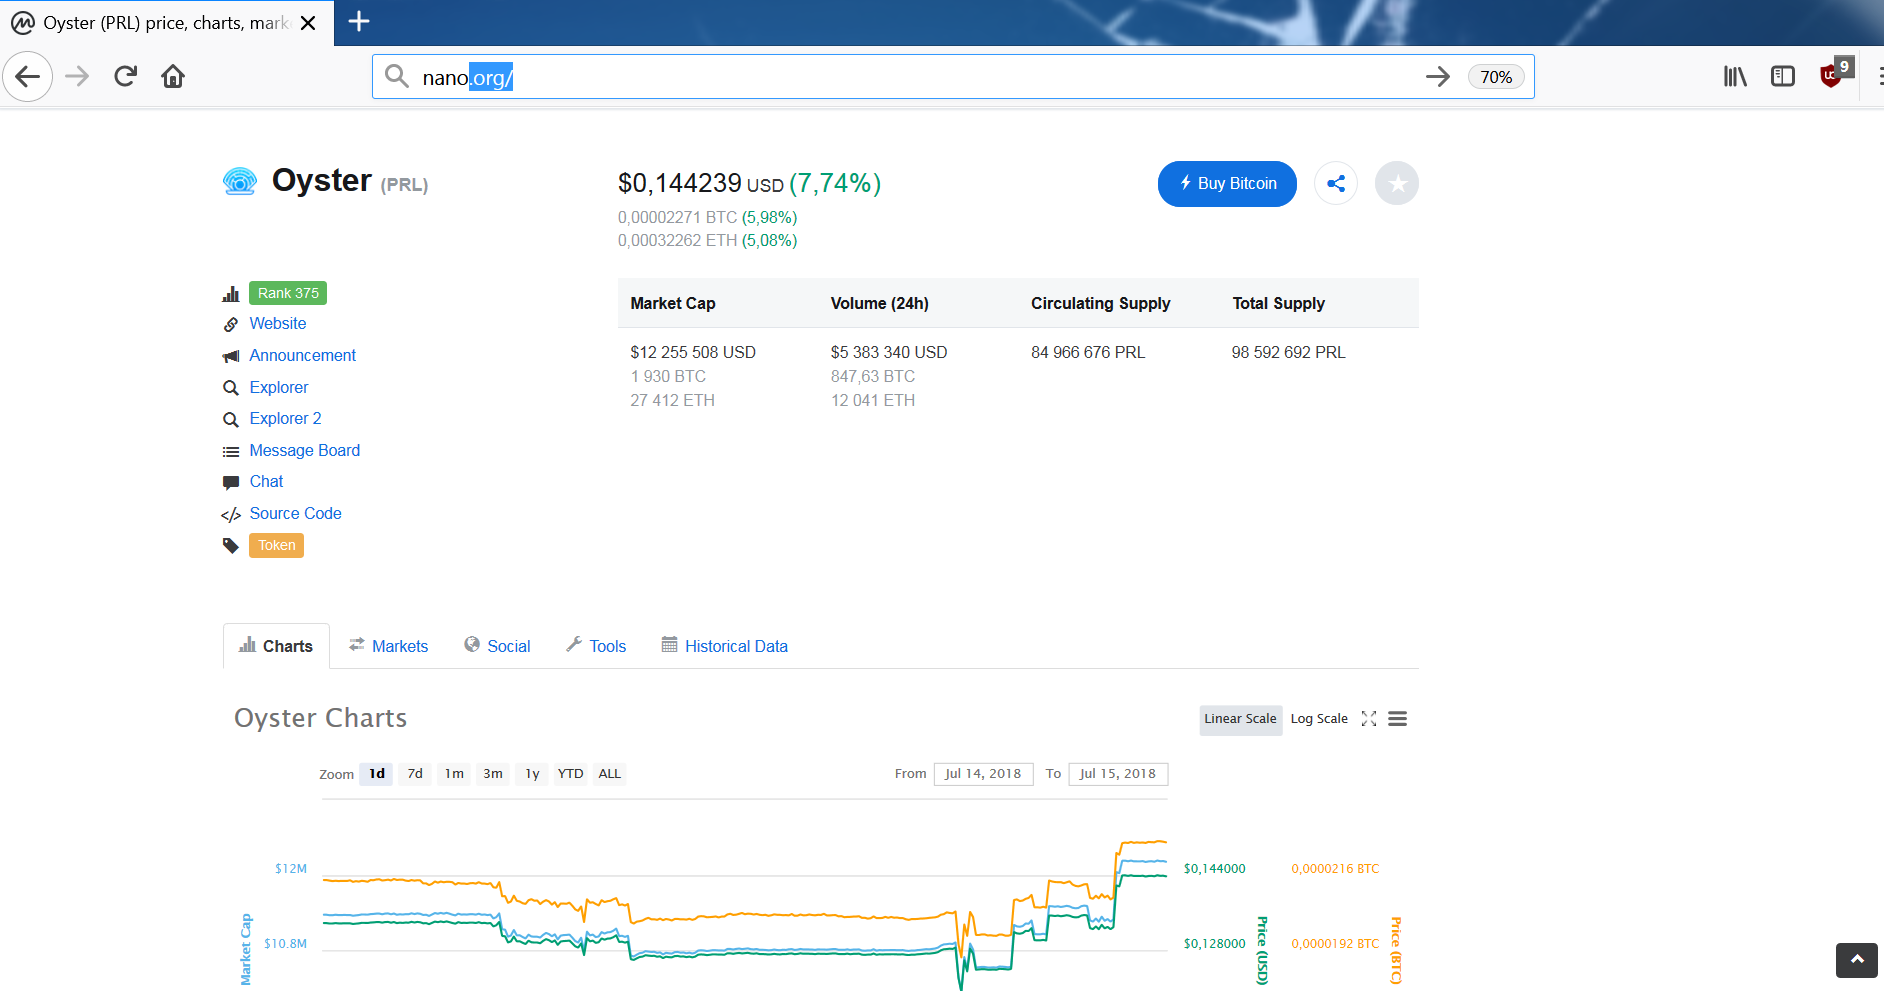1884x991 pixels.
Task: Click the Circulating Supply value 84 966 676 PRL
Action: point(1088,352)
